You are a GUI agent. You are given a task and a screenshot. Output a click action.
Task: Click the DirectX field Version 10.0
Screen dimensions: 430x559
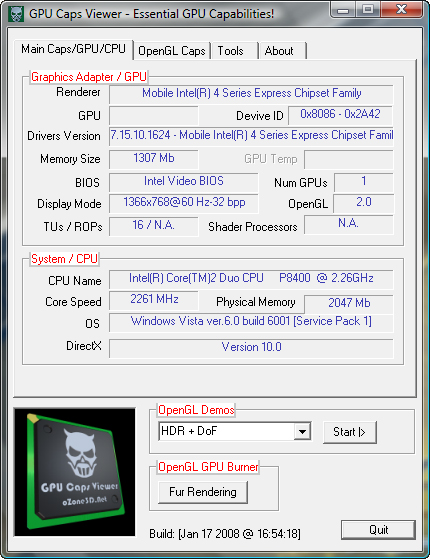point(251,348)
